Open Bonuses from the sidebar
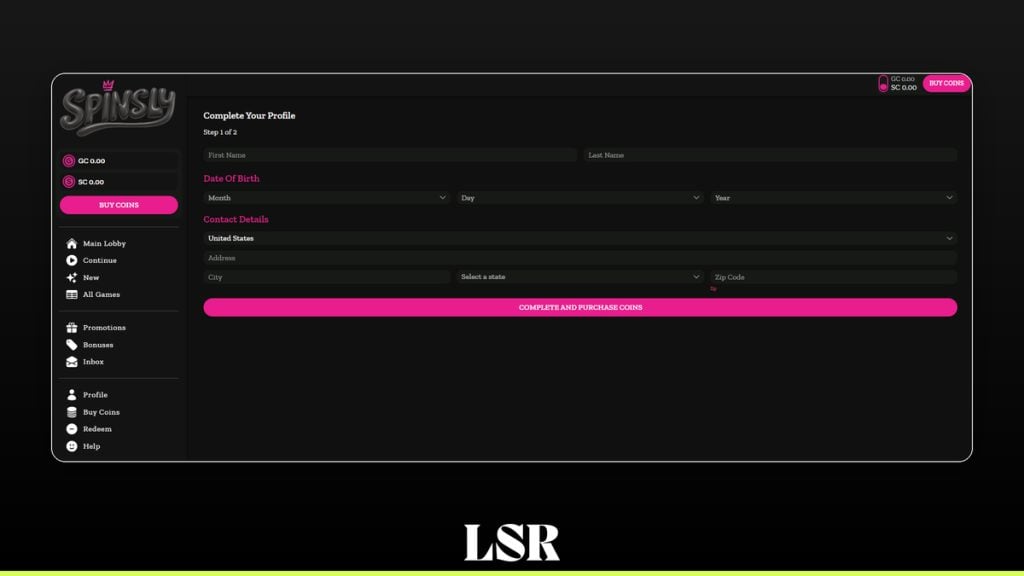 (x=98, y=345)
